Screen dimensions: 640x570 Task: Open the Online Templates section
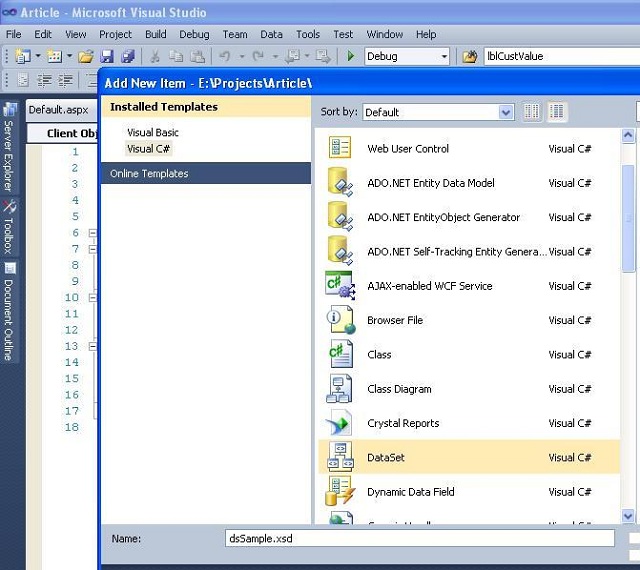click(x=149, y=174)
